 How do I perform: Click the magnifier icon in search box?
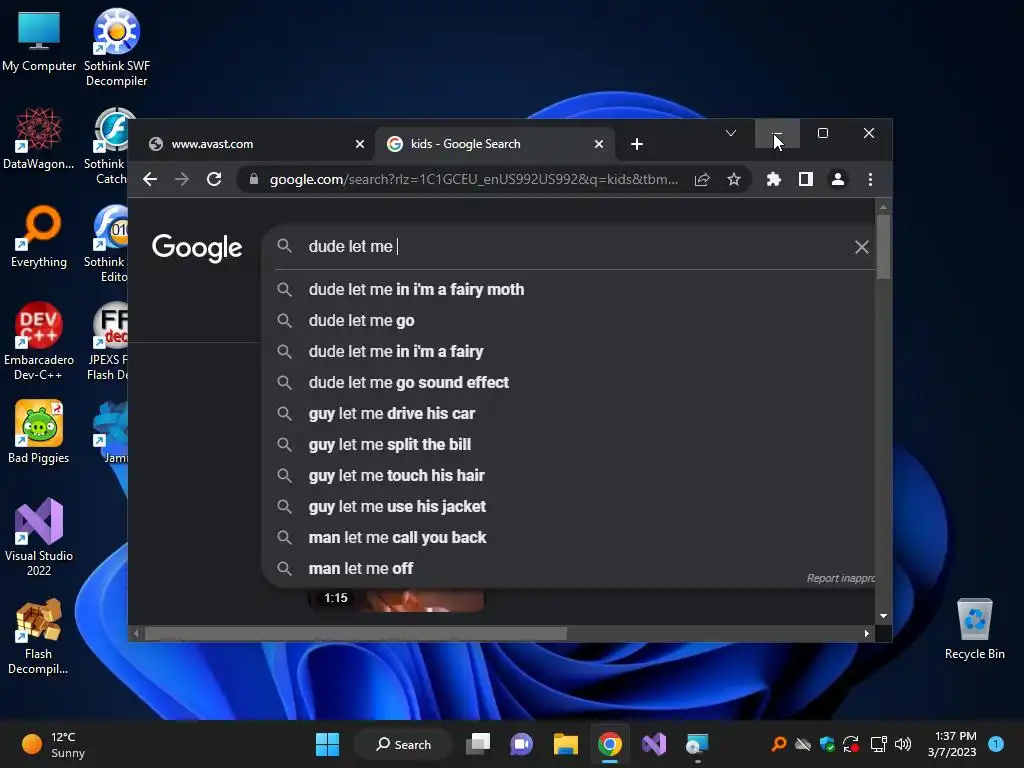[284, 246]
